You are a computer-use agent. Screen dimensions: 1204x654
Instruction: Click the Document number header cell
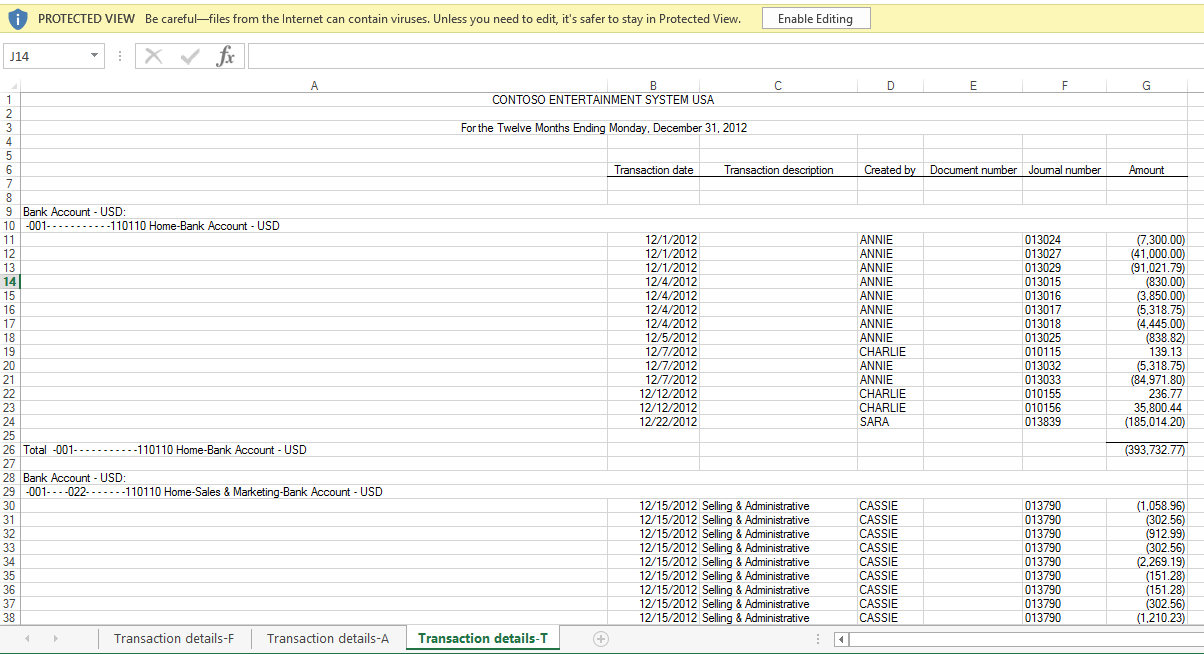973,170
